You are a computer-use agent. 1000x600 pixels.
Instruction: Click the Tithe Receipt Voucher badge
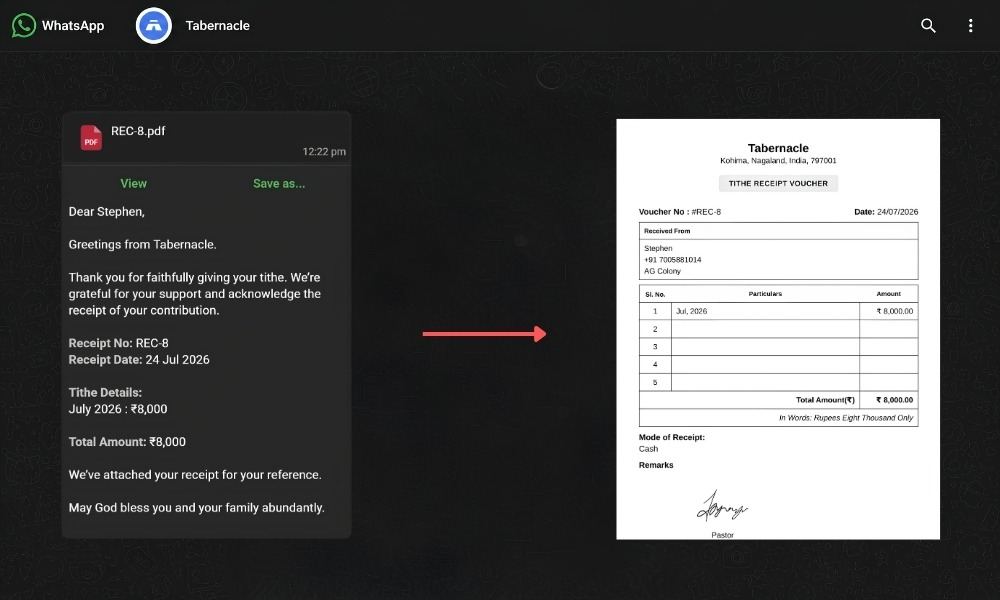778,183
